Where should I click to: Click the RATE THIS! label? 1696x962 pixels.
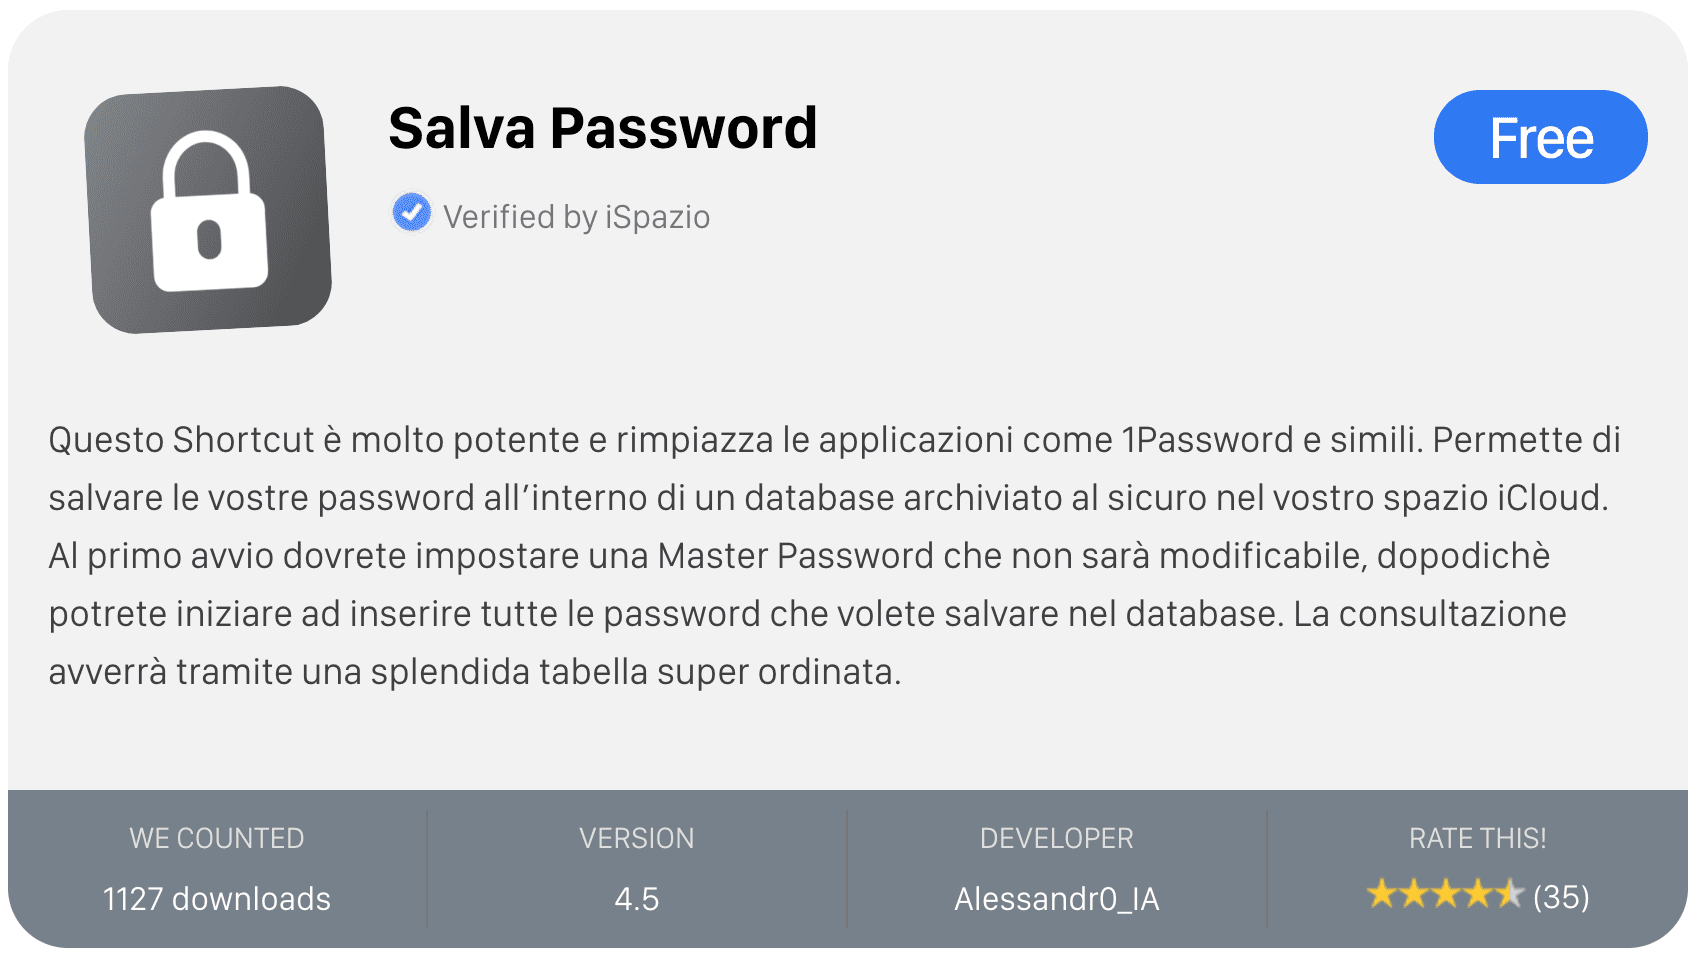click(x=1477, y=838)
